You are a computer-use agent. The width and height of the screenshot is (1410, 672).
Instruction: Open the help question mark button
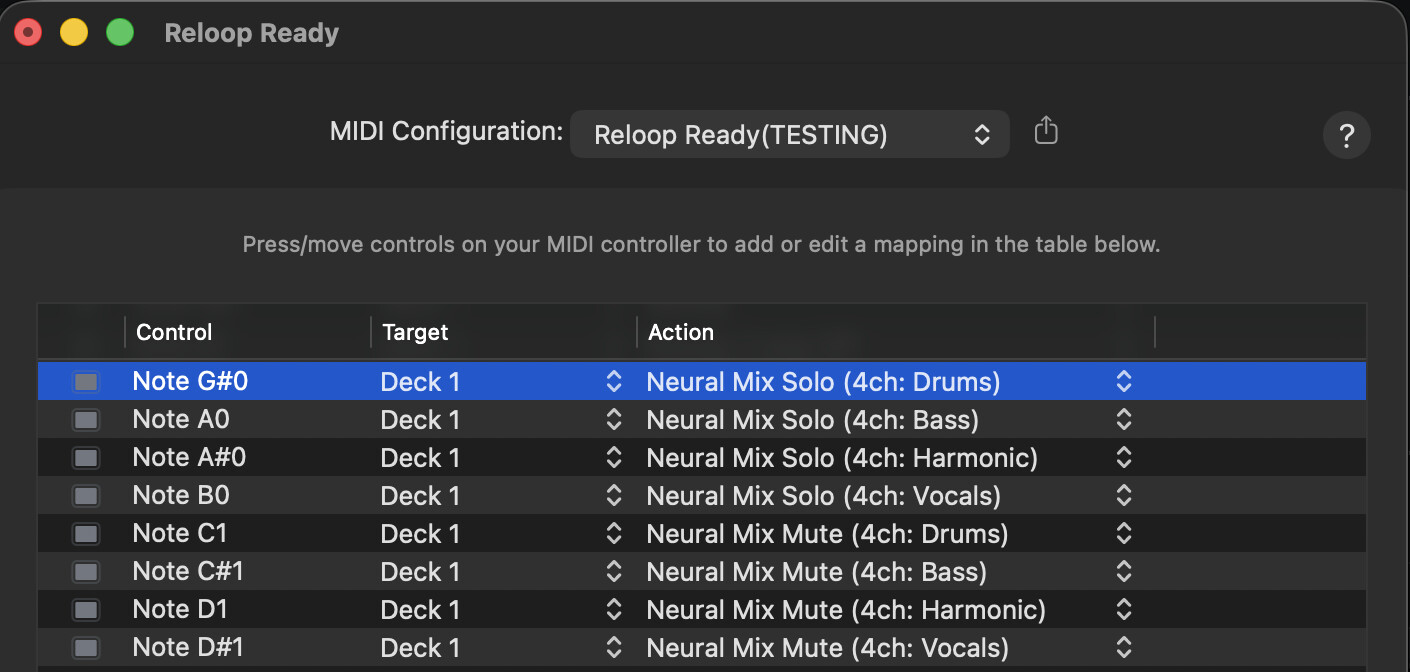[1346, 135]
